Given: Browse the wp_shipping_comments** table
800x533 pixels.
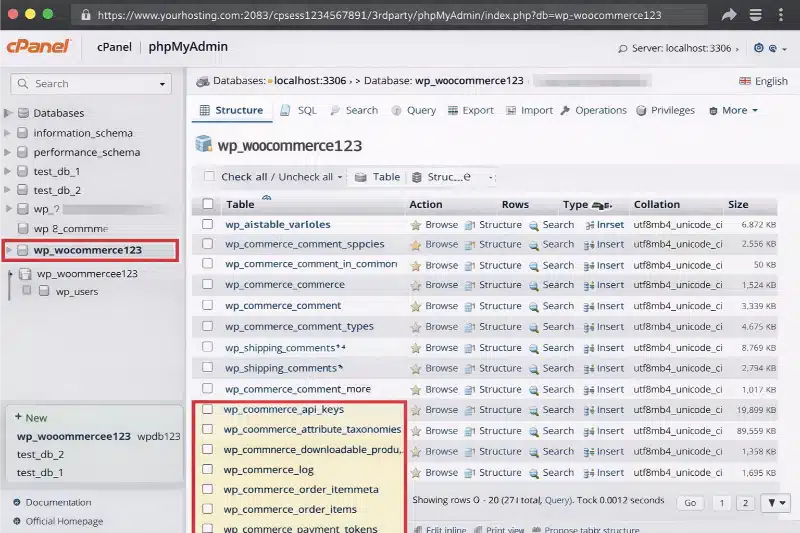Looking at the screenshot, I should 441,348.
